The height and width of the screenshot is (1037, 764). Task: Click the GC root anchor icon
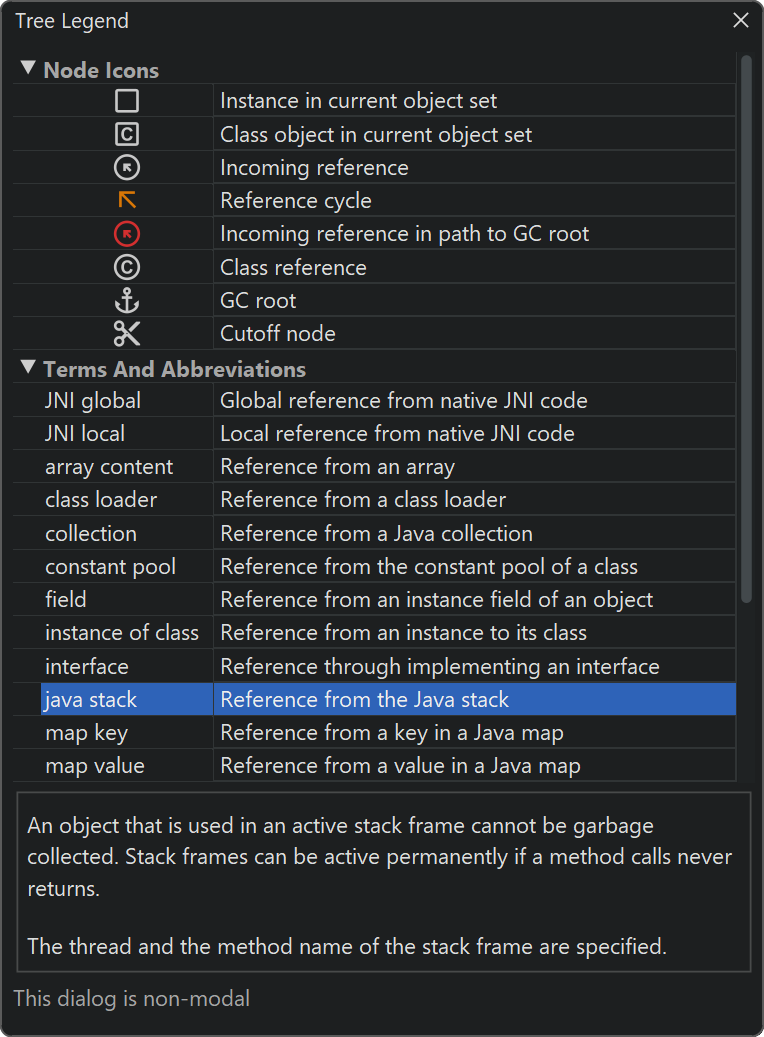pyautogui.click(x=127, y=300)
